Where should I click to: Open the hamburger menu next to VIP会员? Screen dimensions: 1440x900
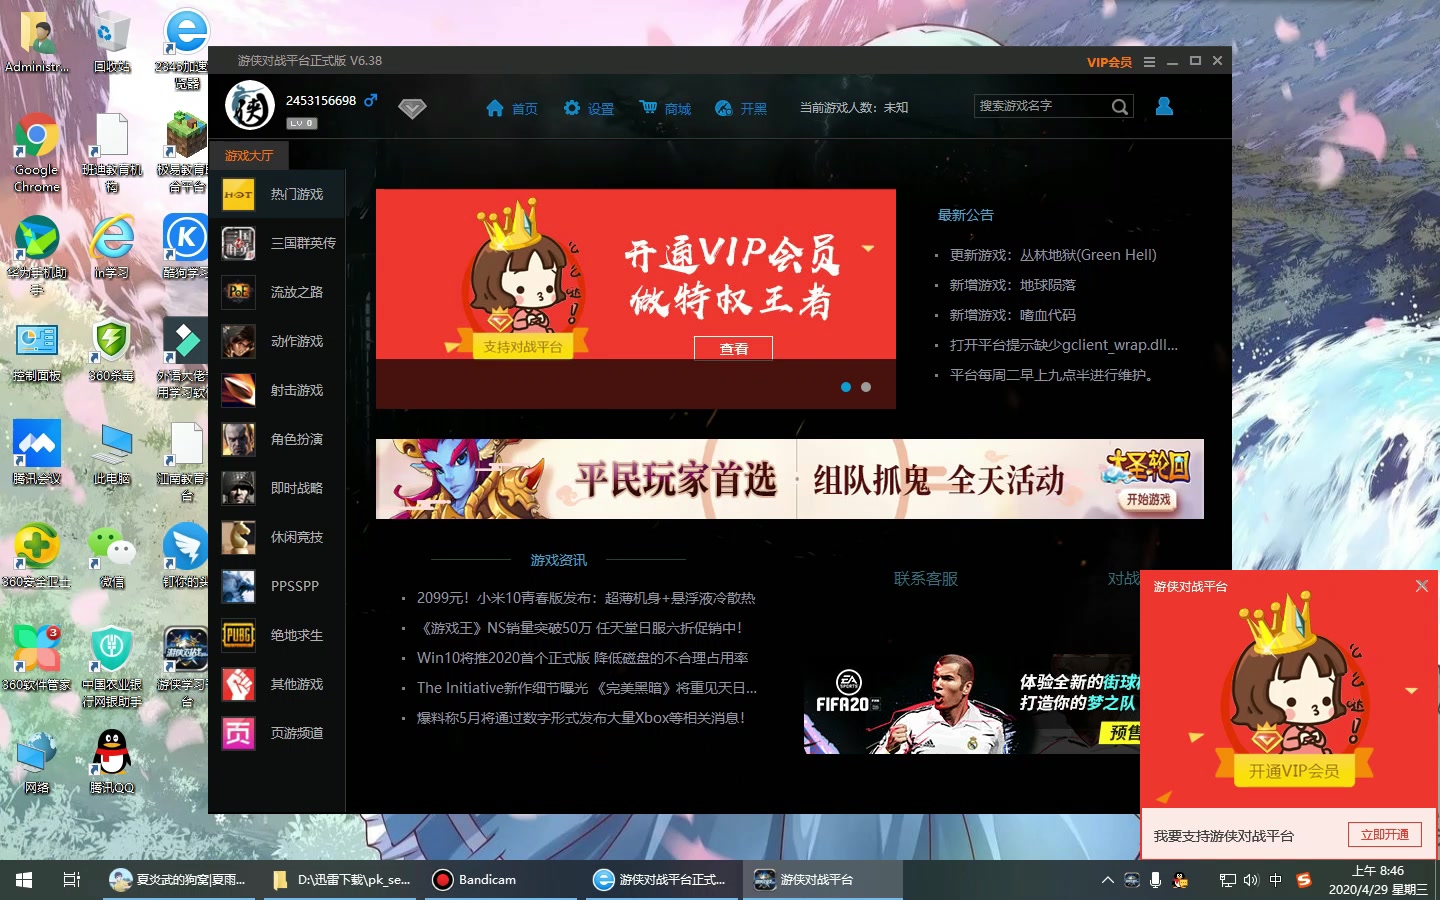(1151, 61)
